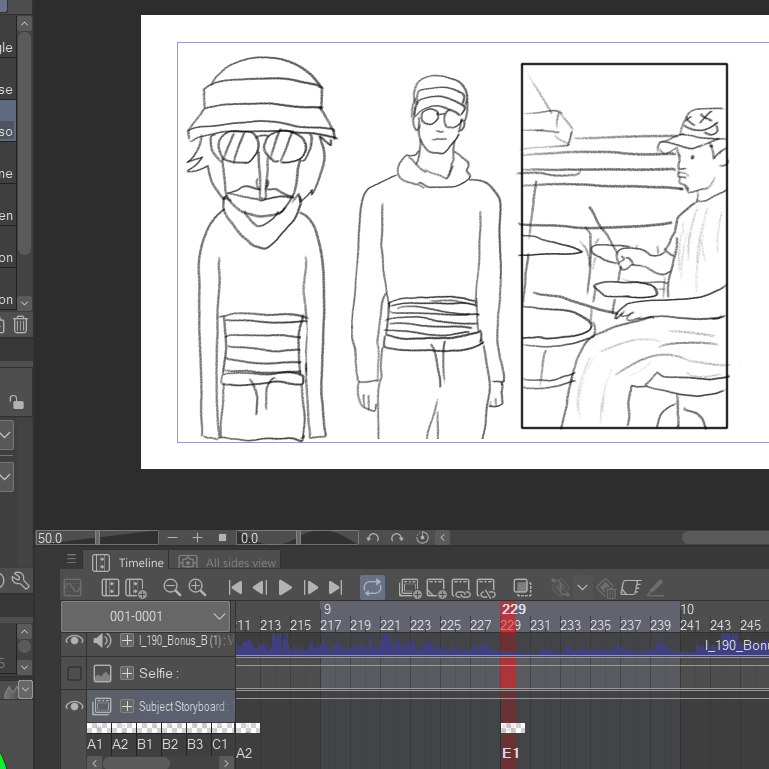Click the rotate canvas left icon
The image size is (769, 769).
[373, 538]
